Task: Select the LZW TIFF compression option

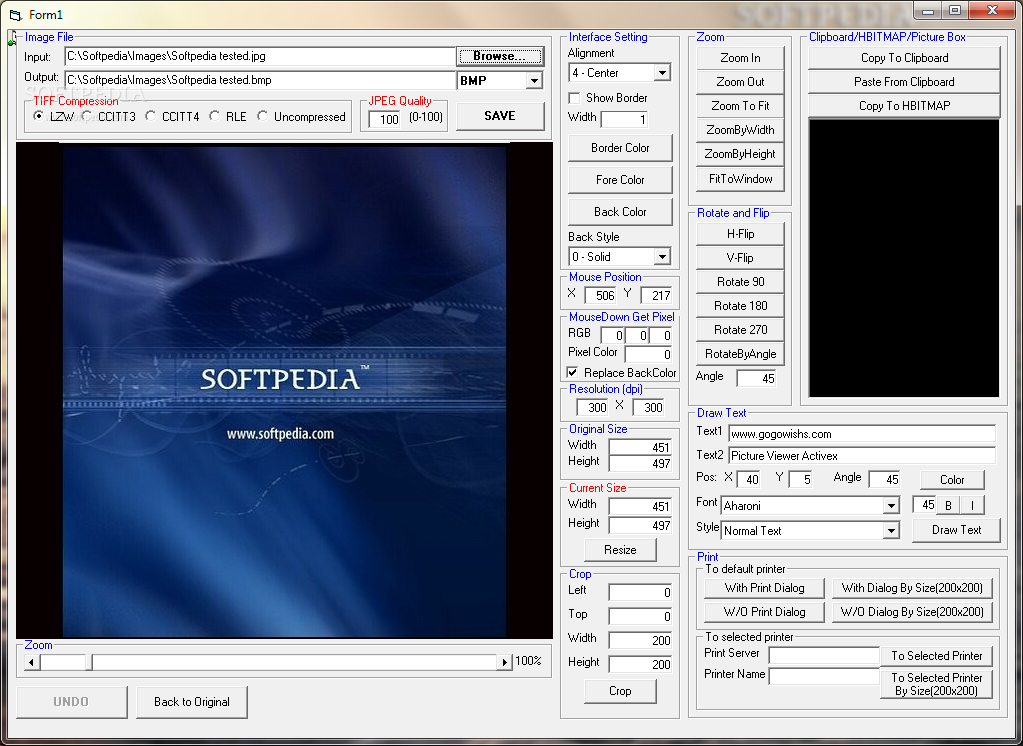Action: 39,116
